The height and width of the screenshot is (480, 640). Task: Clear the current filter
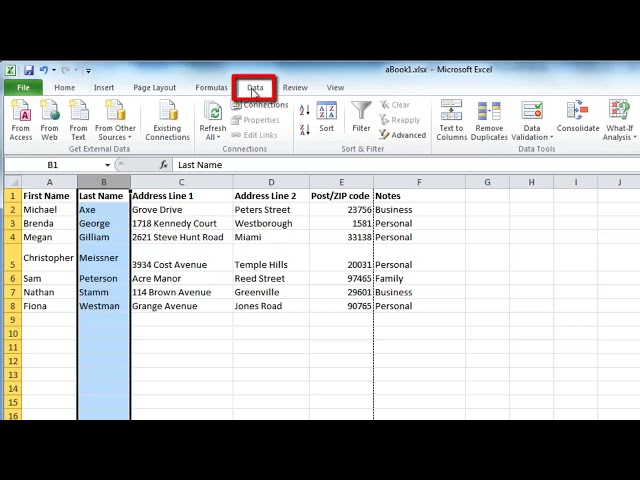(x=395, y=105)
